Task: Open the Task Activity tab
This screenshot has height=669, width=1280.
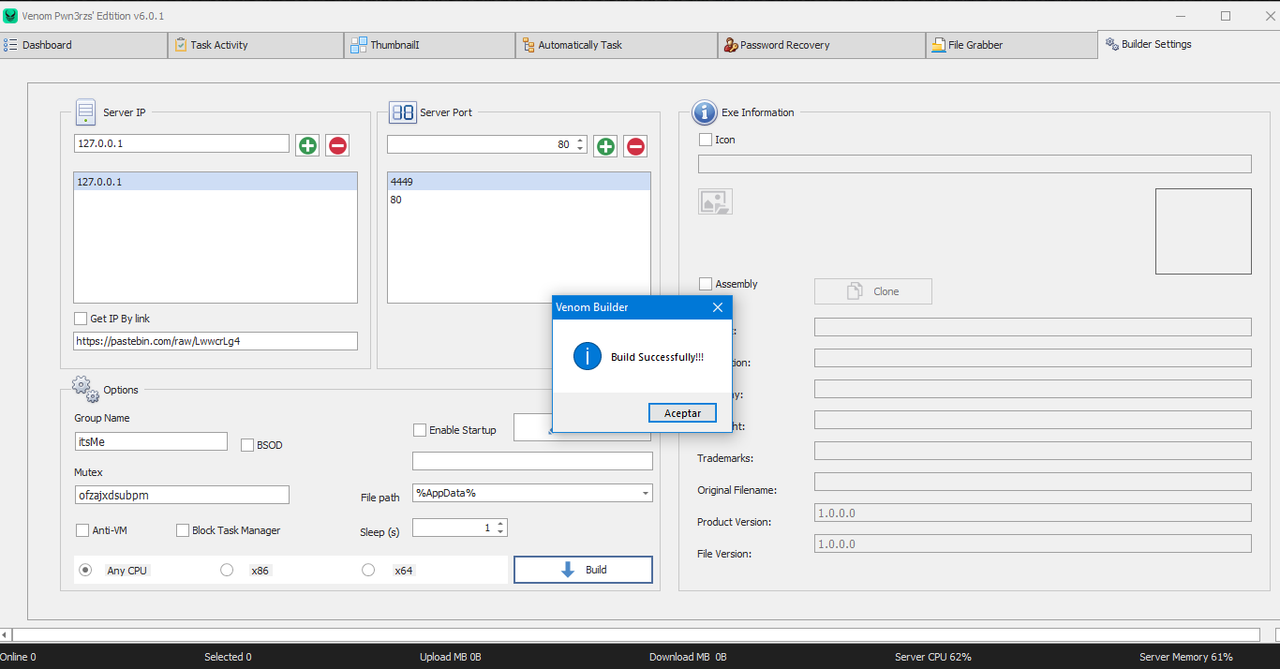Action: pos(255,45)
